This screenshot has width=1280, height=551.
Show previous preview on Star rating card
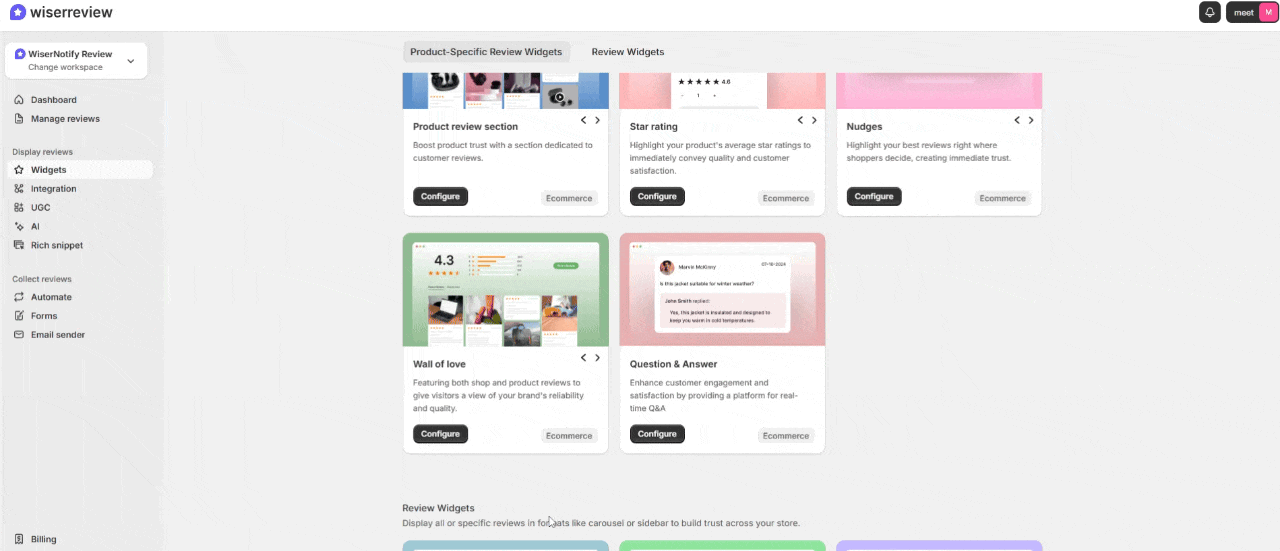coord(800,120)
